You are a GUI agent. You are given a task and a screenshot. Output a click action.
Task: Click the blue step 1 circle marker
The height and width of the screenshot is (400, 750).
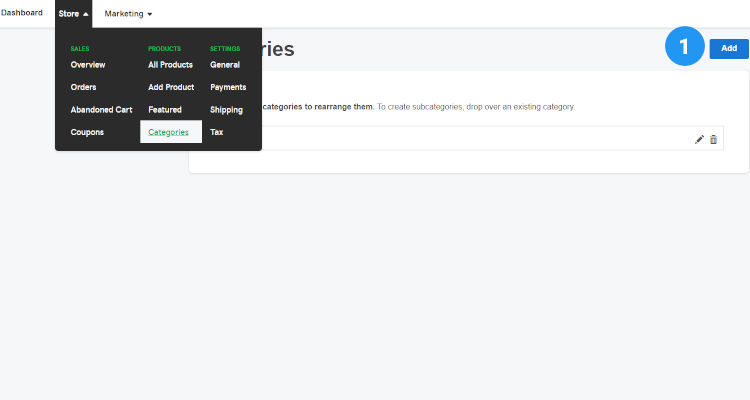coord(684,47)
